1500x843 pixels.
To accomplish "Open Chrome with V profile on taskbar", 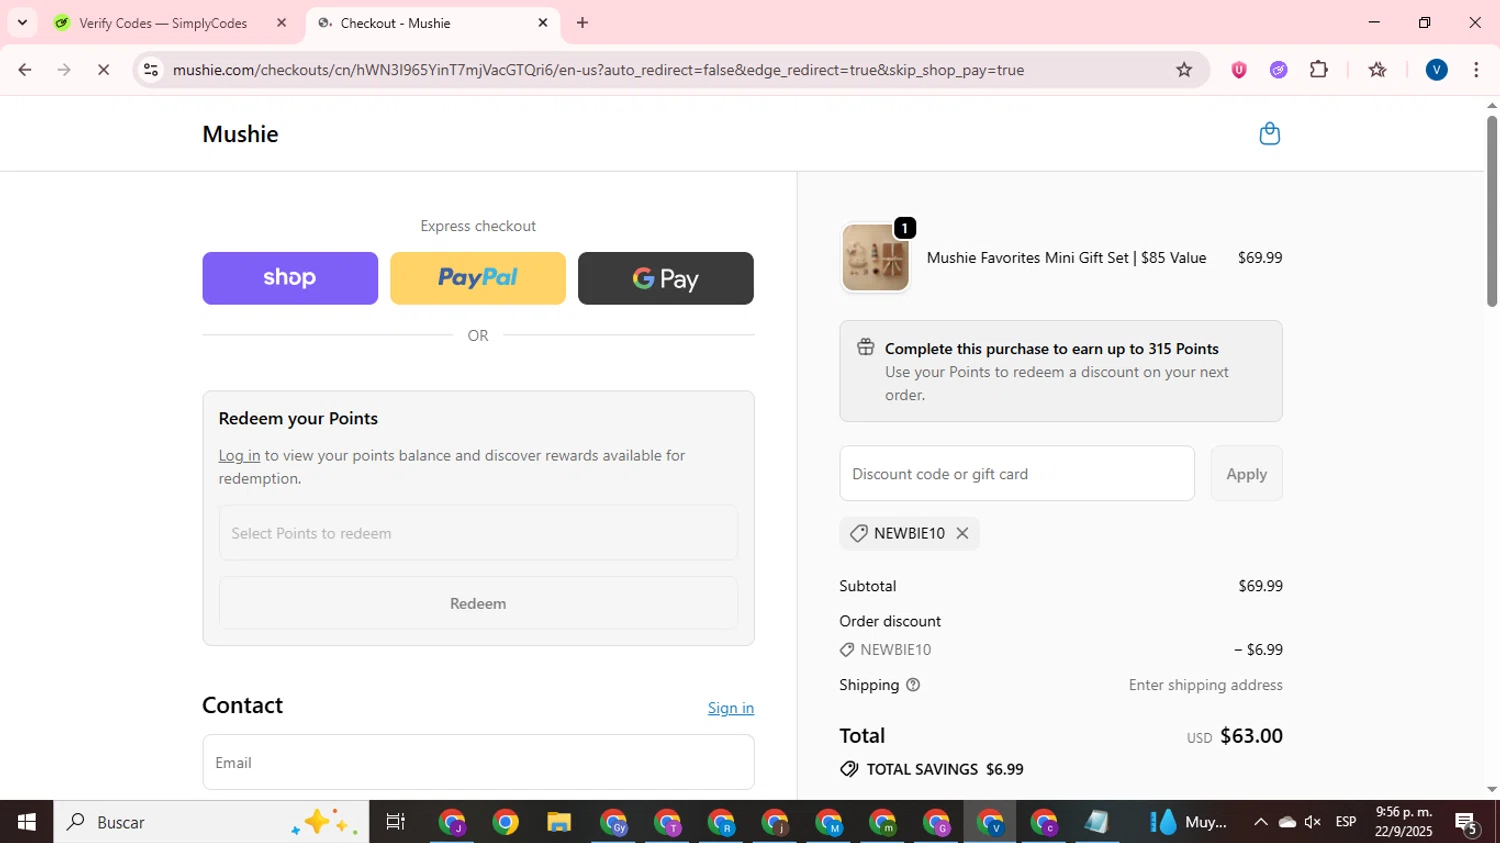I will [991, 822].
